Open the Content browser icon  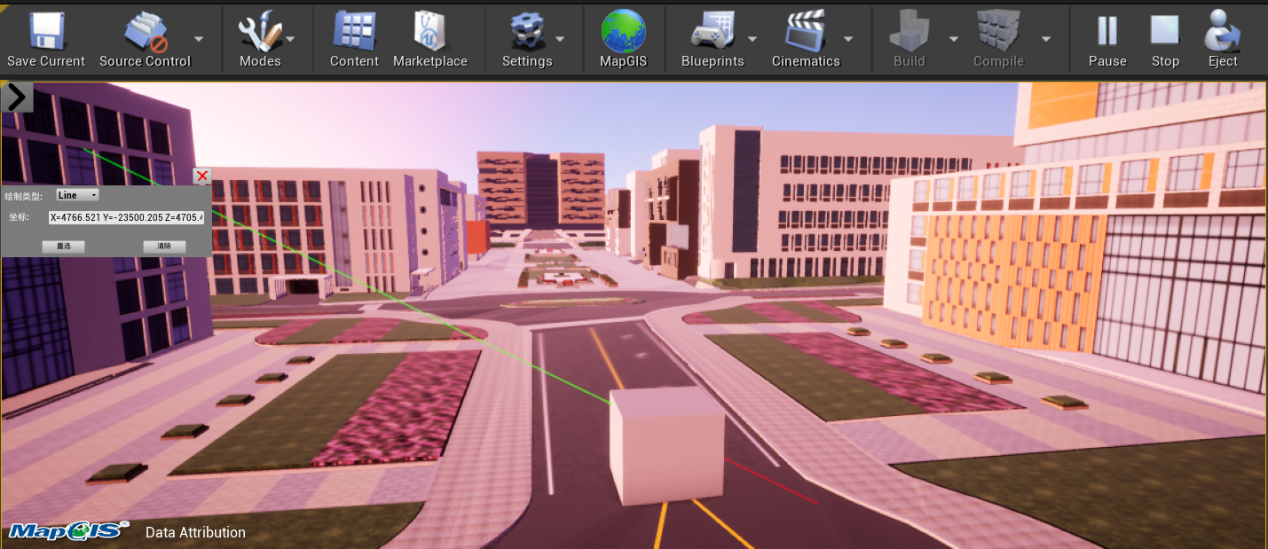pyautogui.click(x=354, y=32)
